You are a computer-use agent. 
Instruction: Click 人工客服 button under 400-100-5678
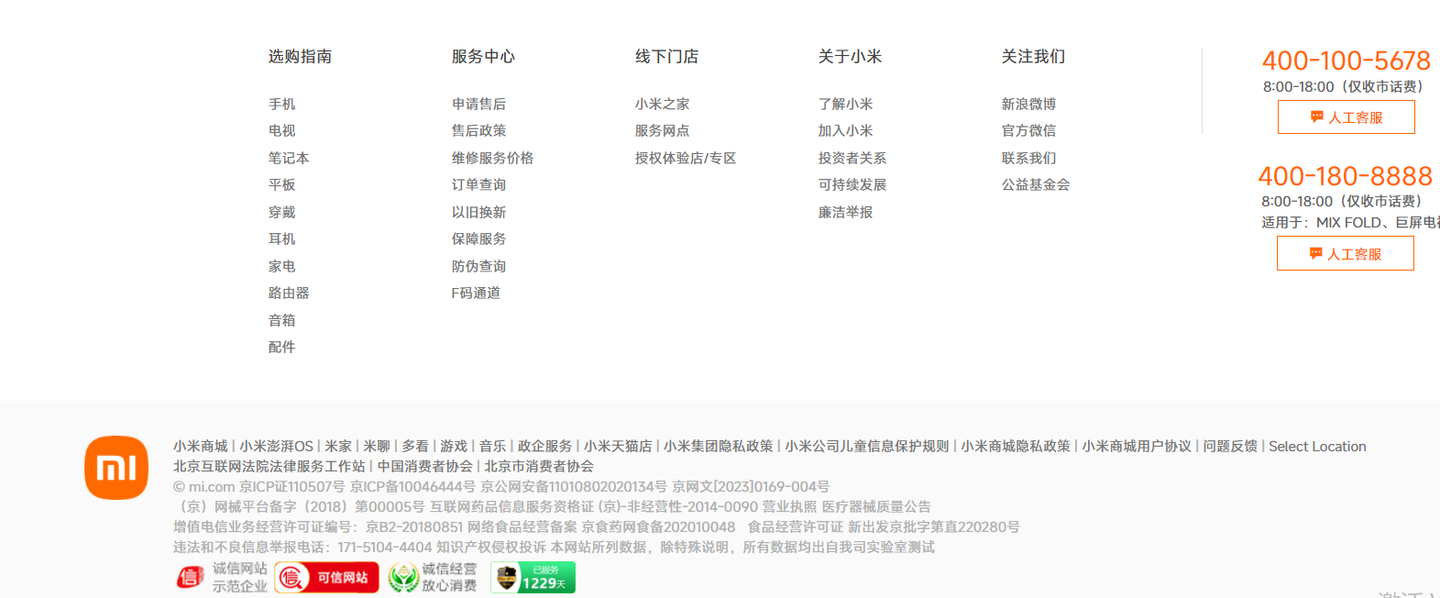coord(1346,117)
